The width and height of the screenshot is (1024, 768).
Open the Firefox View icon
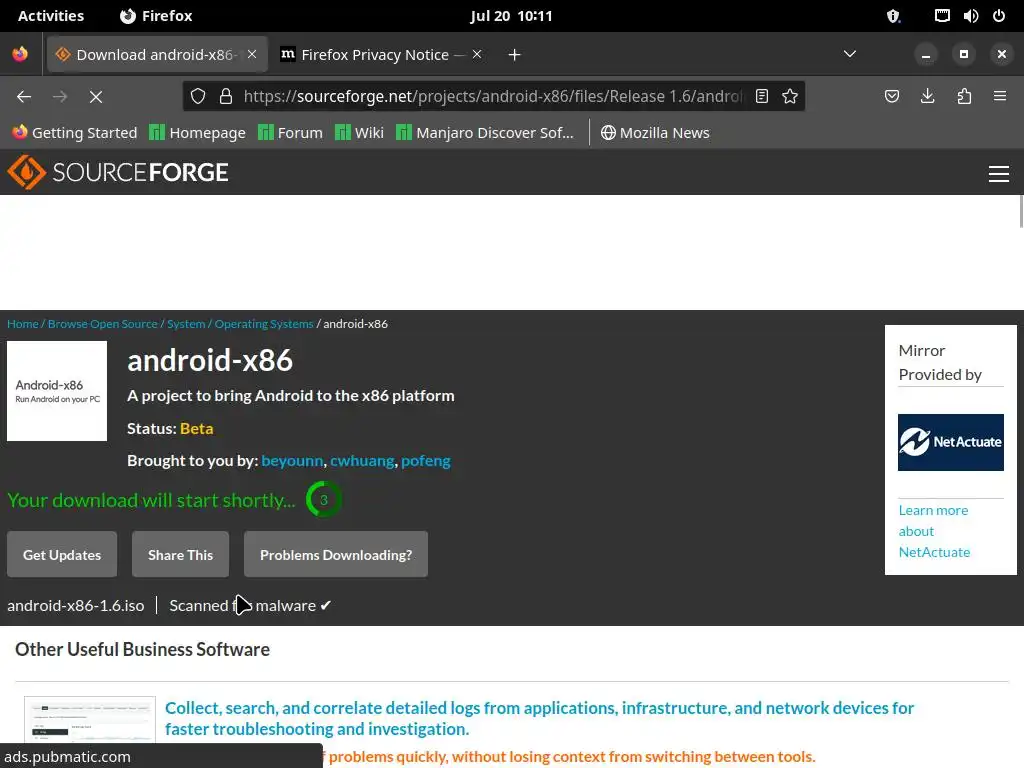pos(20,54)
